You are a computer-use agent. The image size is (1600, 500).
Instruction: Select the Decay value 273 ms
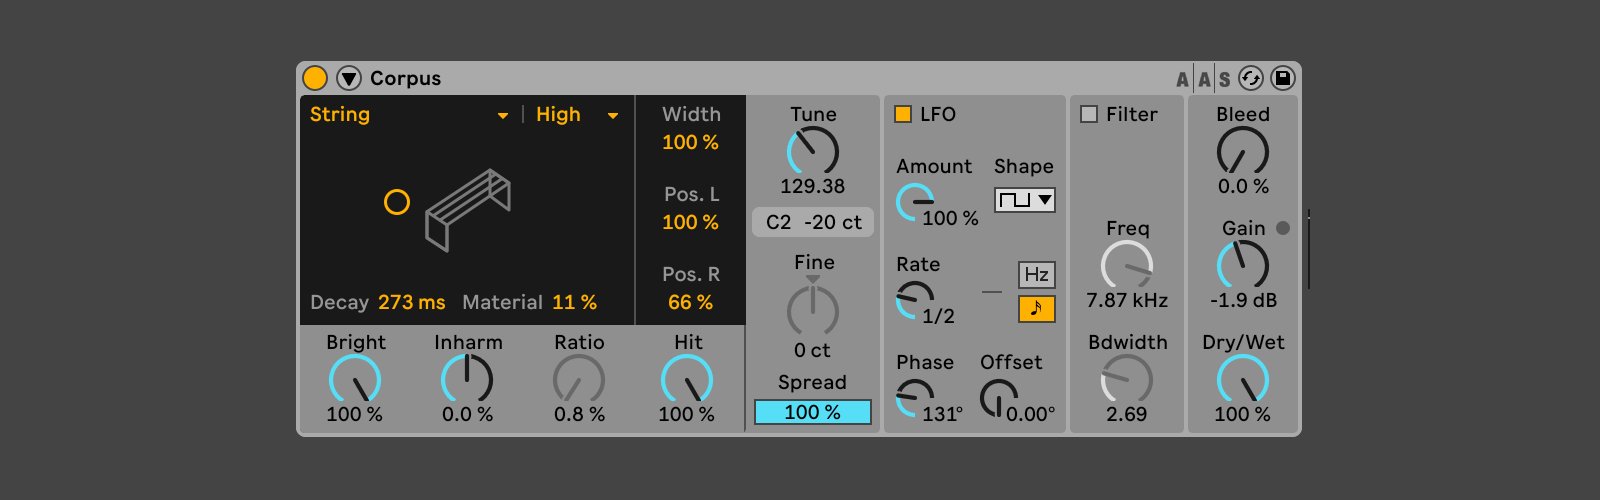[412, 302]
